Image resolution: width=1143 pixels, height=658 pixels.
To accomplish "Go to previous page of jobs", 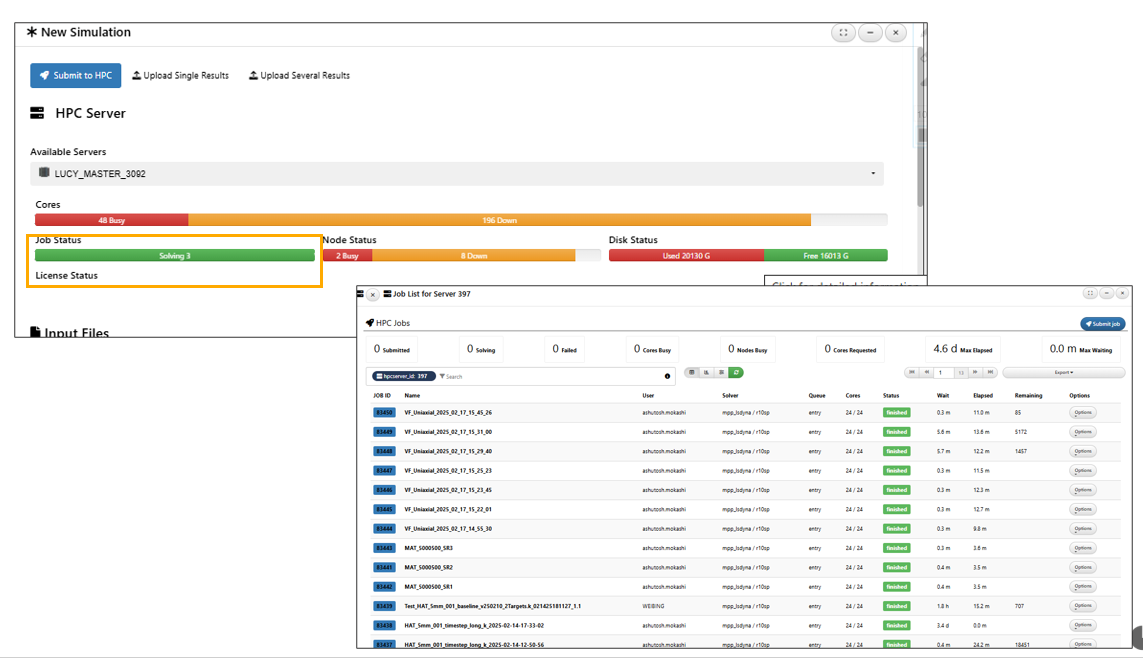I will click(927, 372).
